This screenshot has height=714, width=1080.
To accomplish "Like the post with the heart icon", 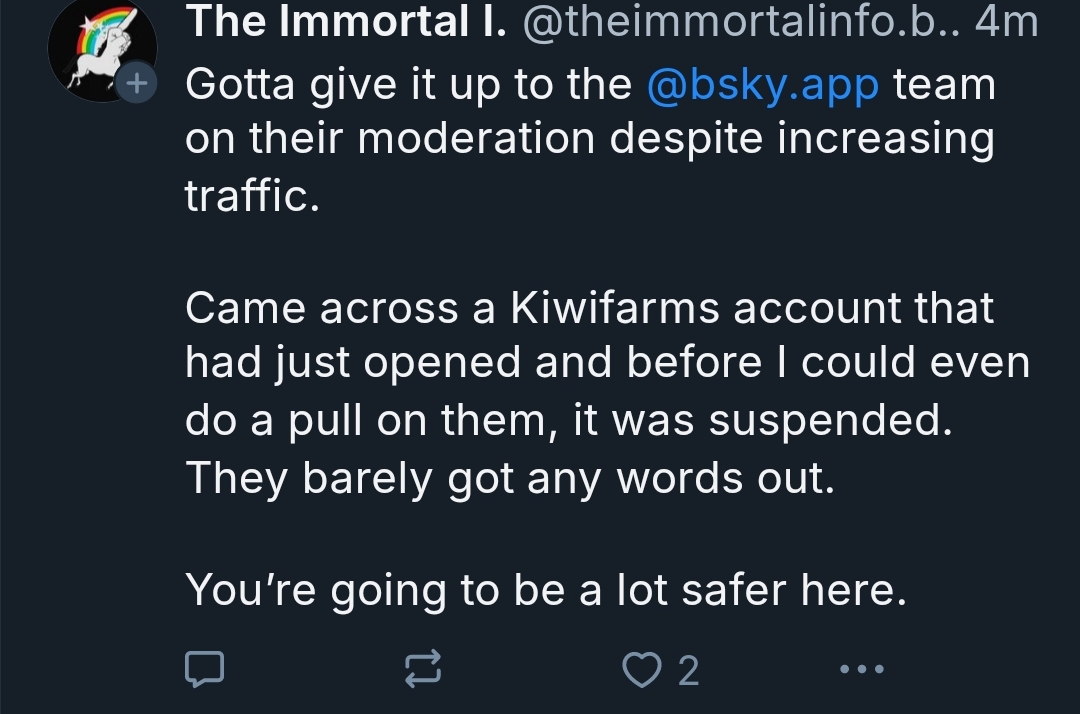I will point(638,669).
